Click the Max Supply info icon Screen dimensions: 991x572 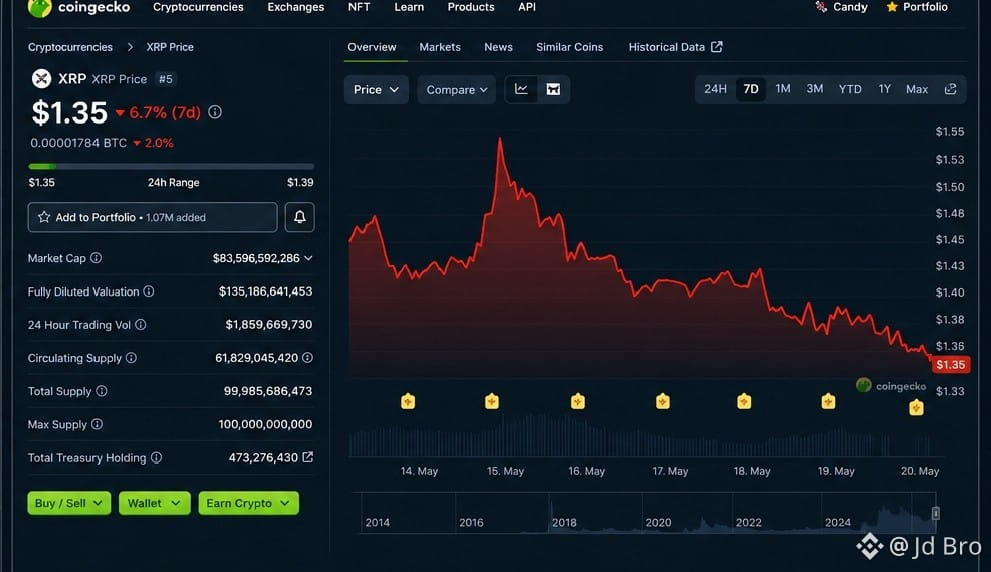pyautogui.click(x=97, y=424)
